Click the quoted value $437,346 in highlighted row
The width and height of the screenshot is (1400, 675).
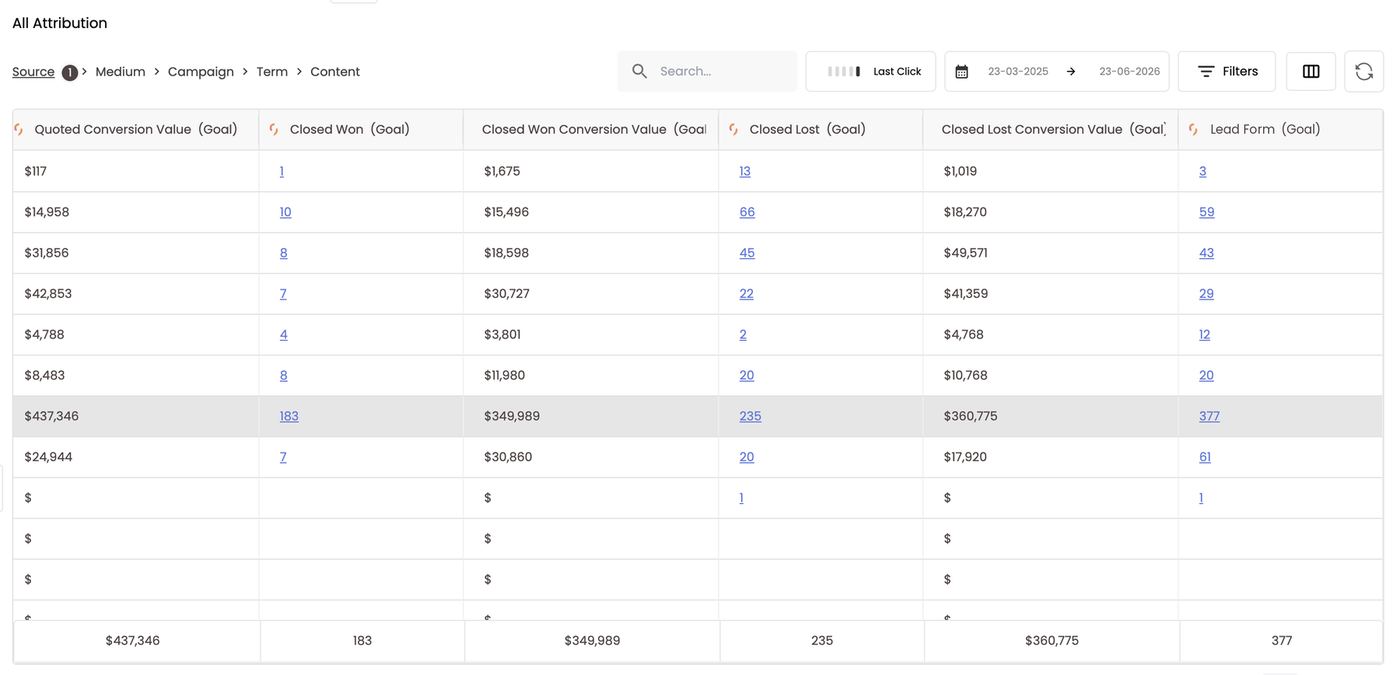tap(52, 416)
